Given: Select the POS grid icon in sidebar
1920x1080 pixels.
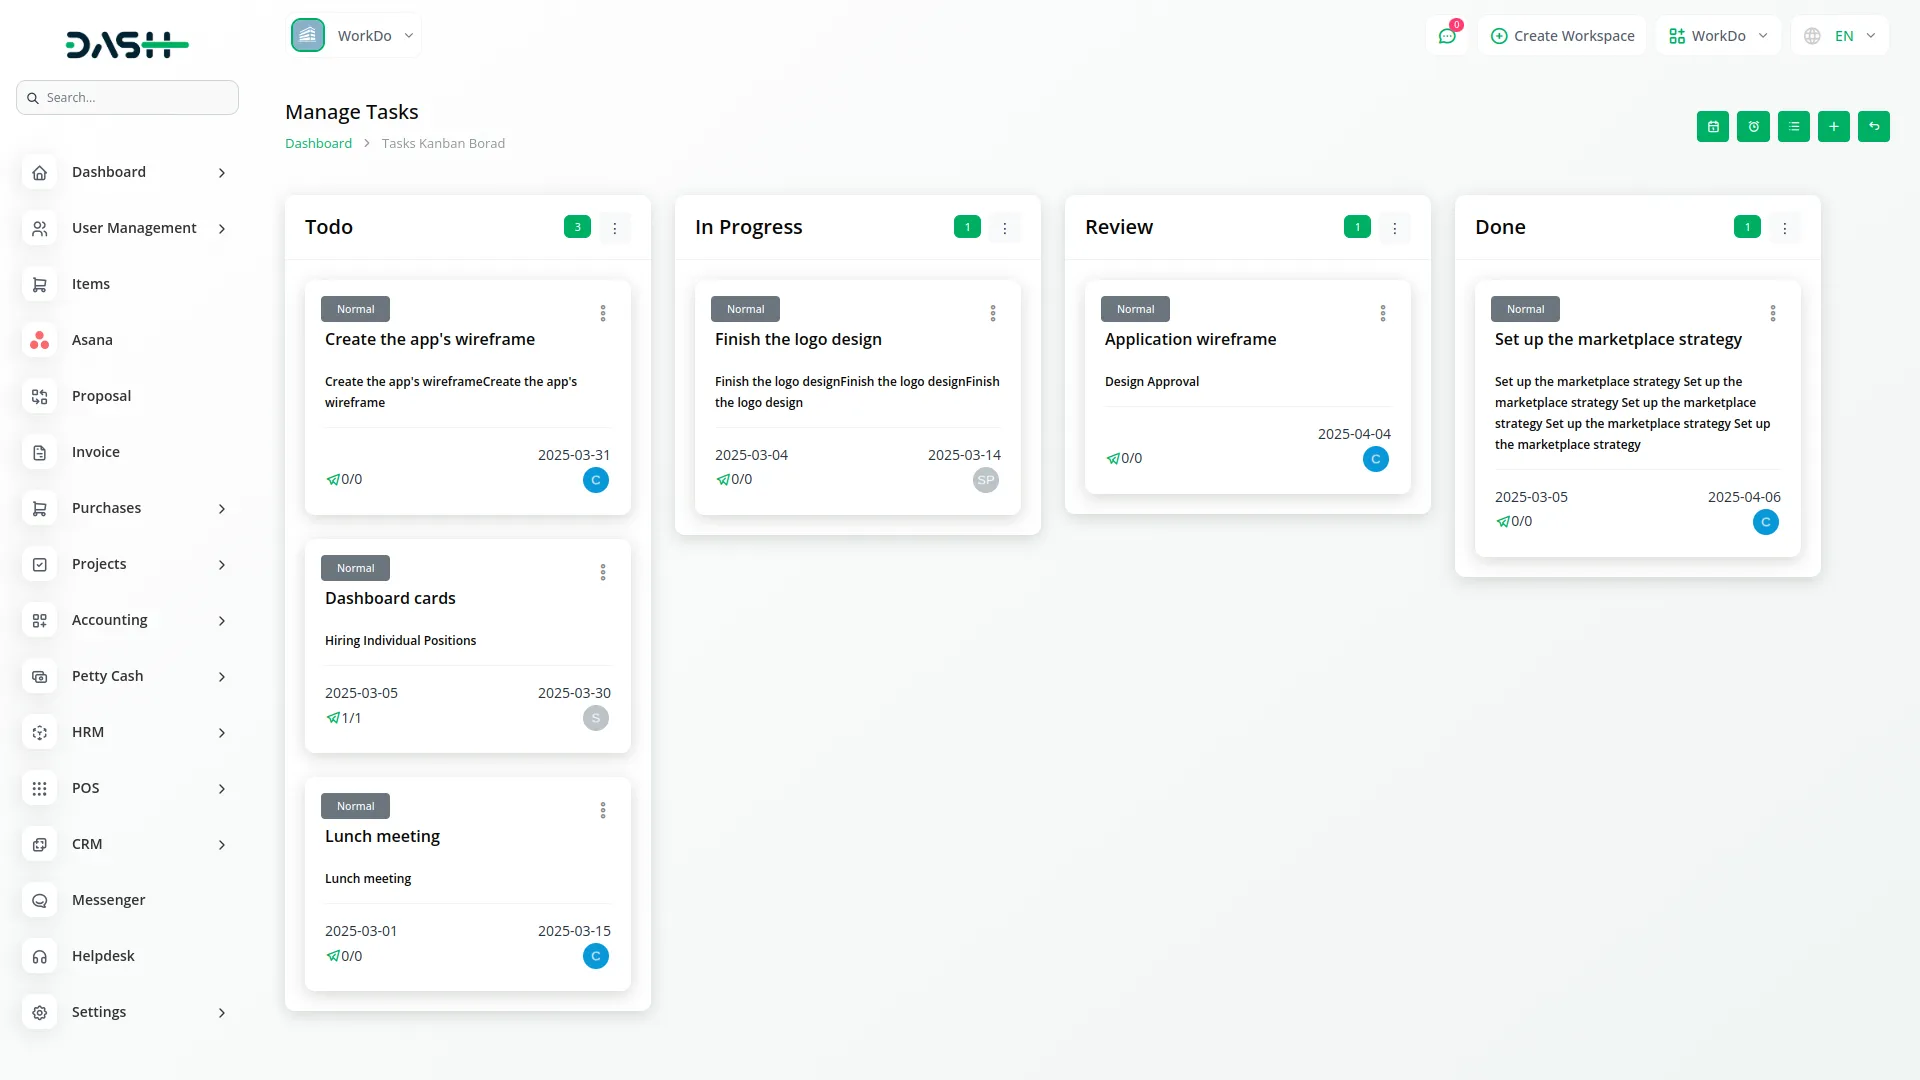Looking at the screenshot, I should click(x=39, y=788).
